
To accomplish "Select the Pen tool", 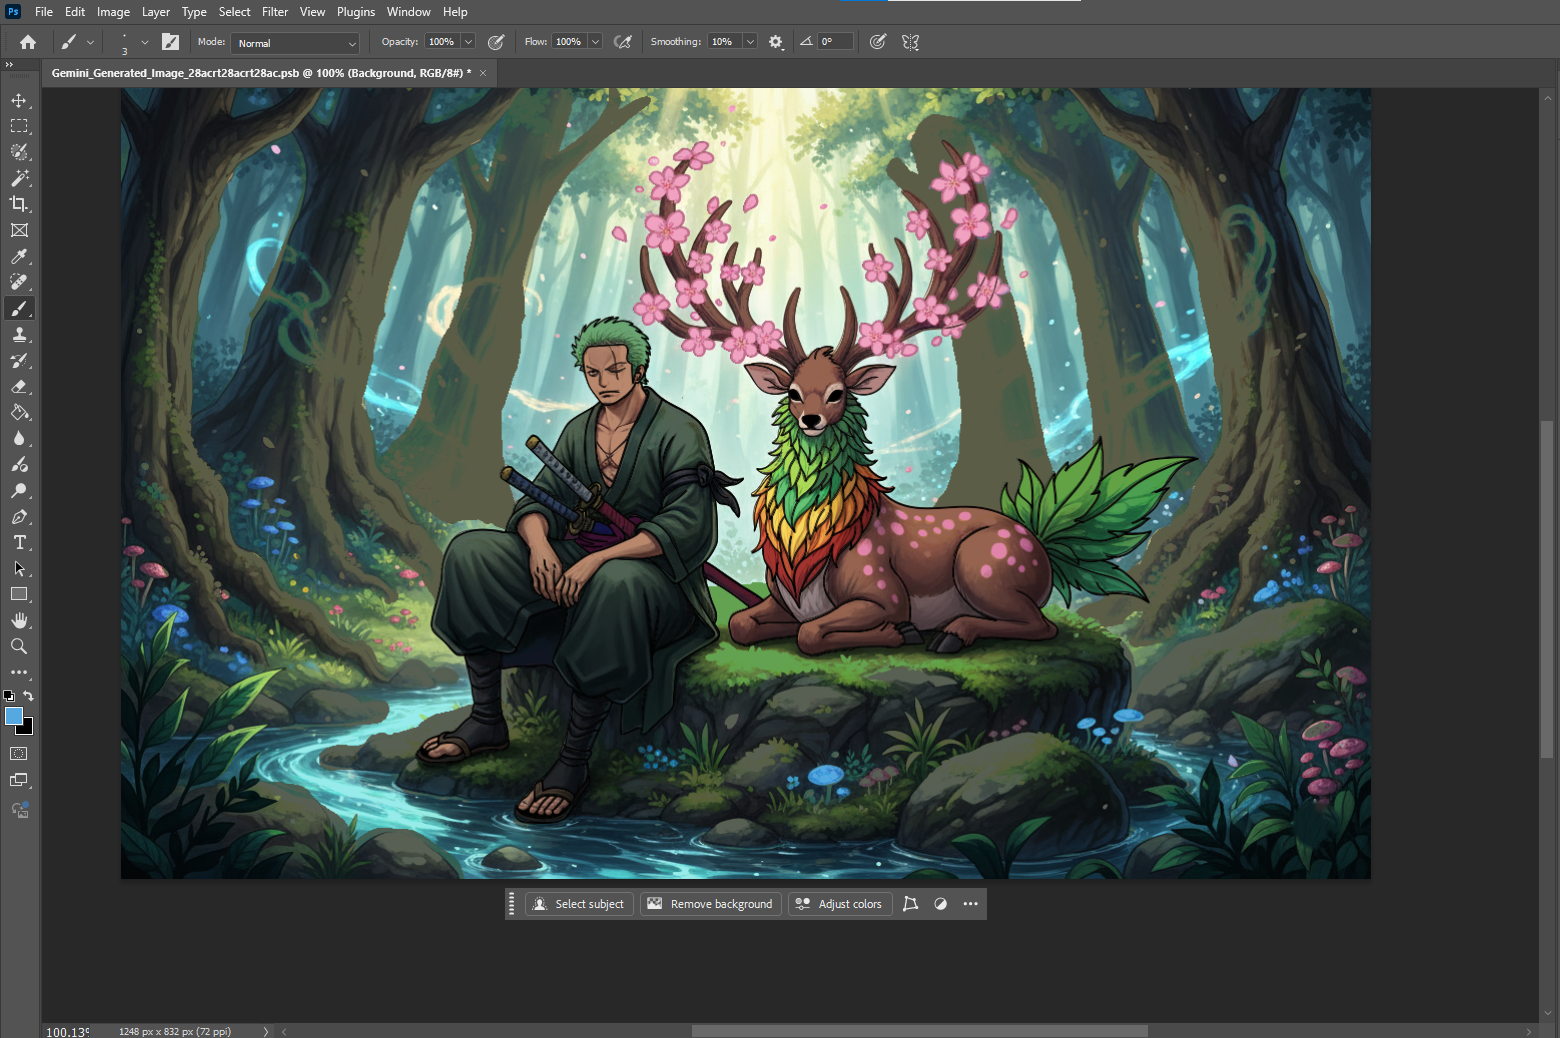I will point(19,516).
